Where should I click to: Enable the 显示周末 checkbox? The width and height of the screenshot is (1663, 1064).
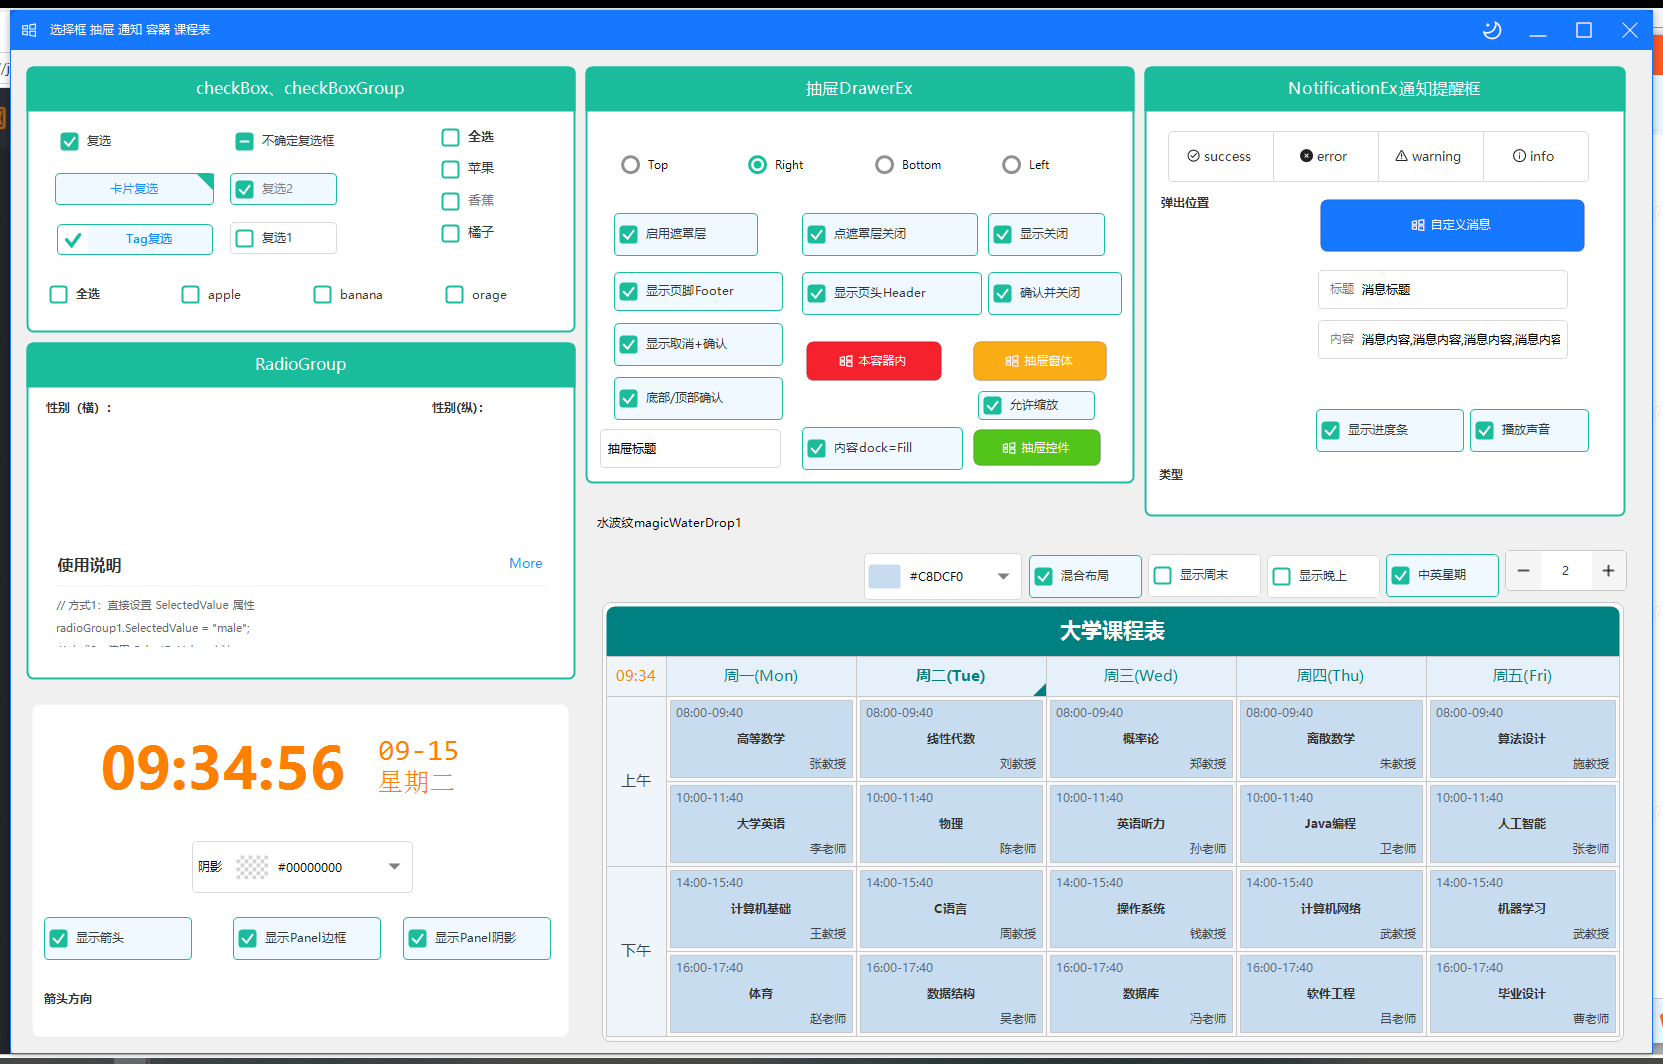pos(1163,576)
